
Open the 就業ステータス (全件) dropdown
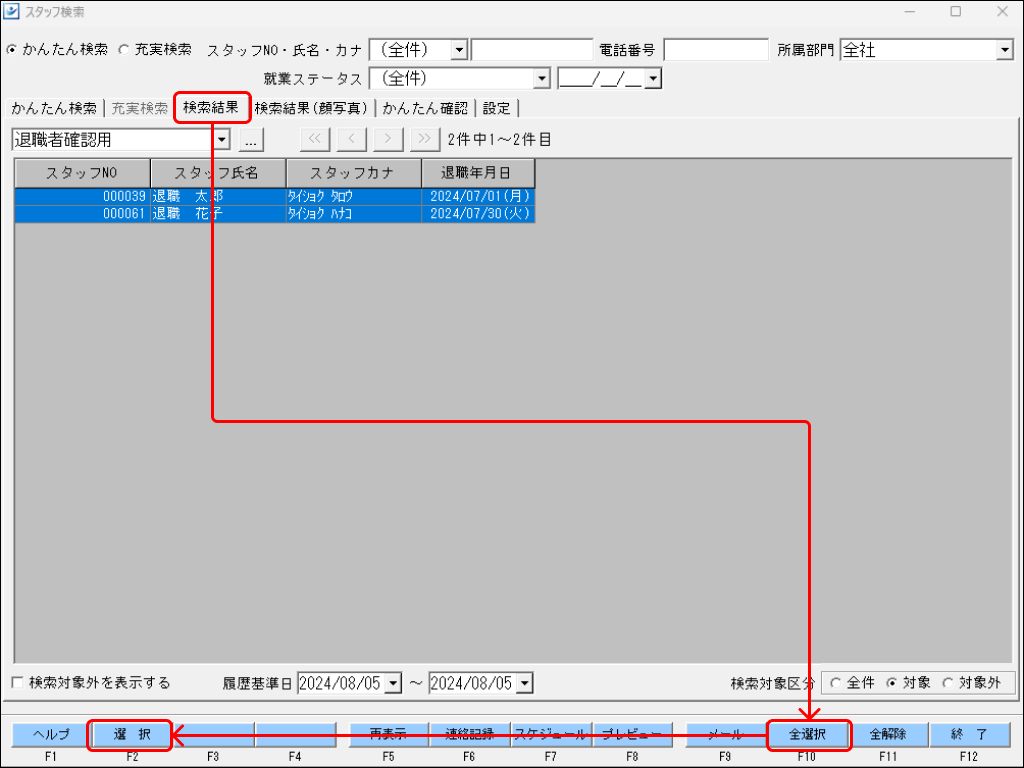(x=541, y=78)
